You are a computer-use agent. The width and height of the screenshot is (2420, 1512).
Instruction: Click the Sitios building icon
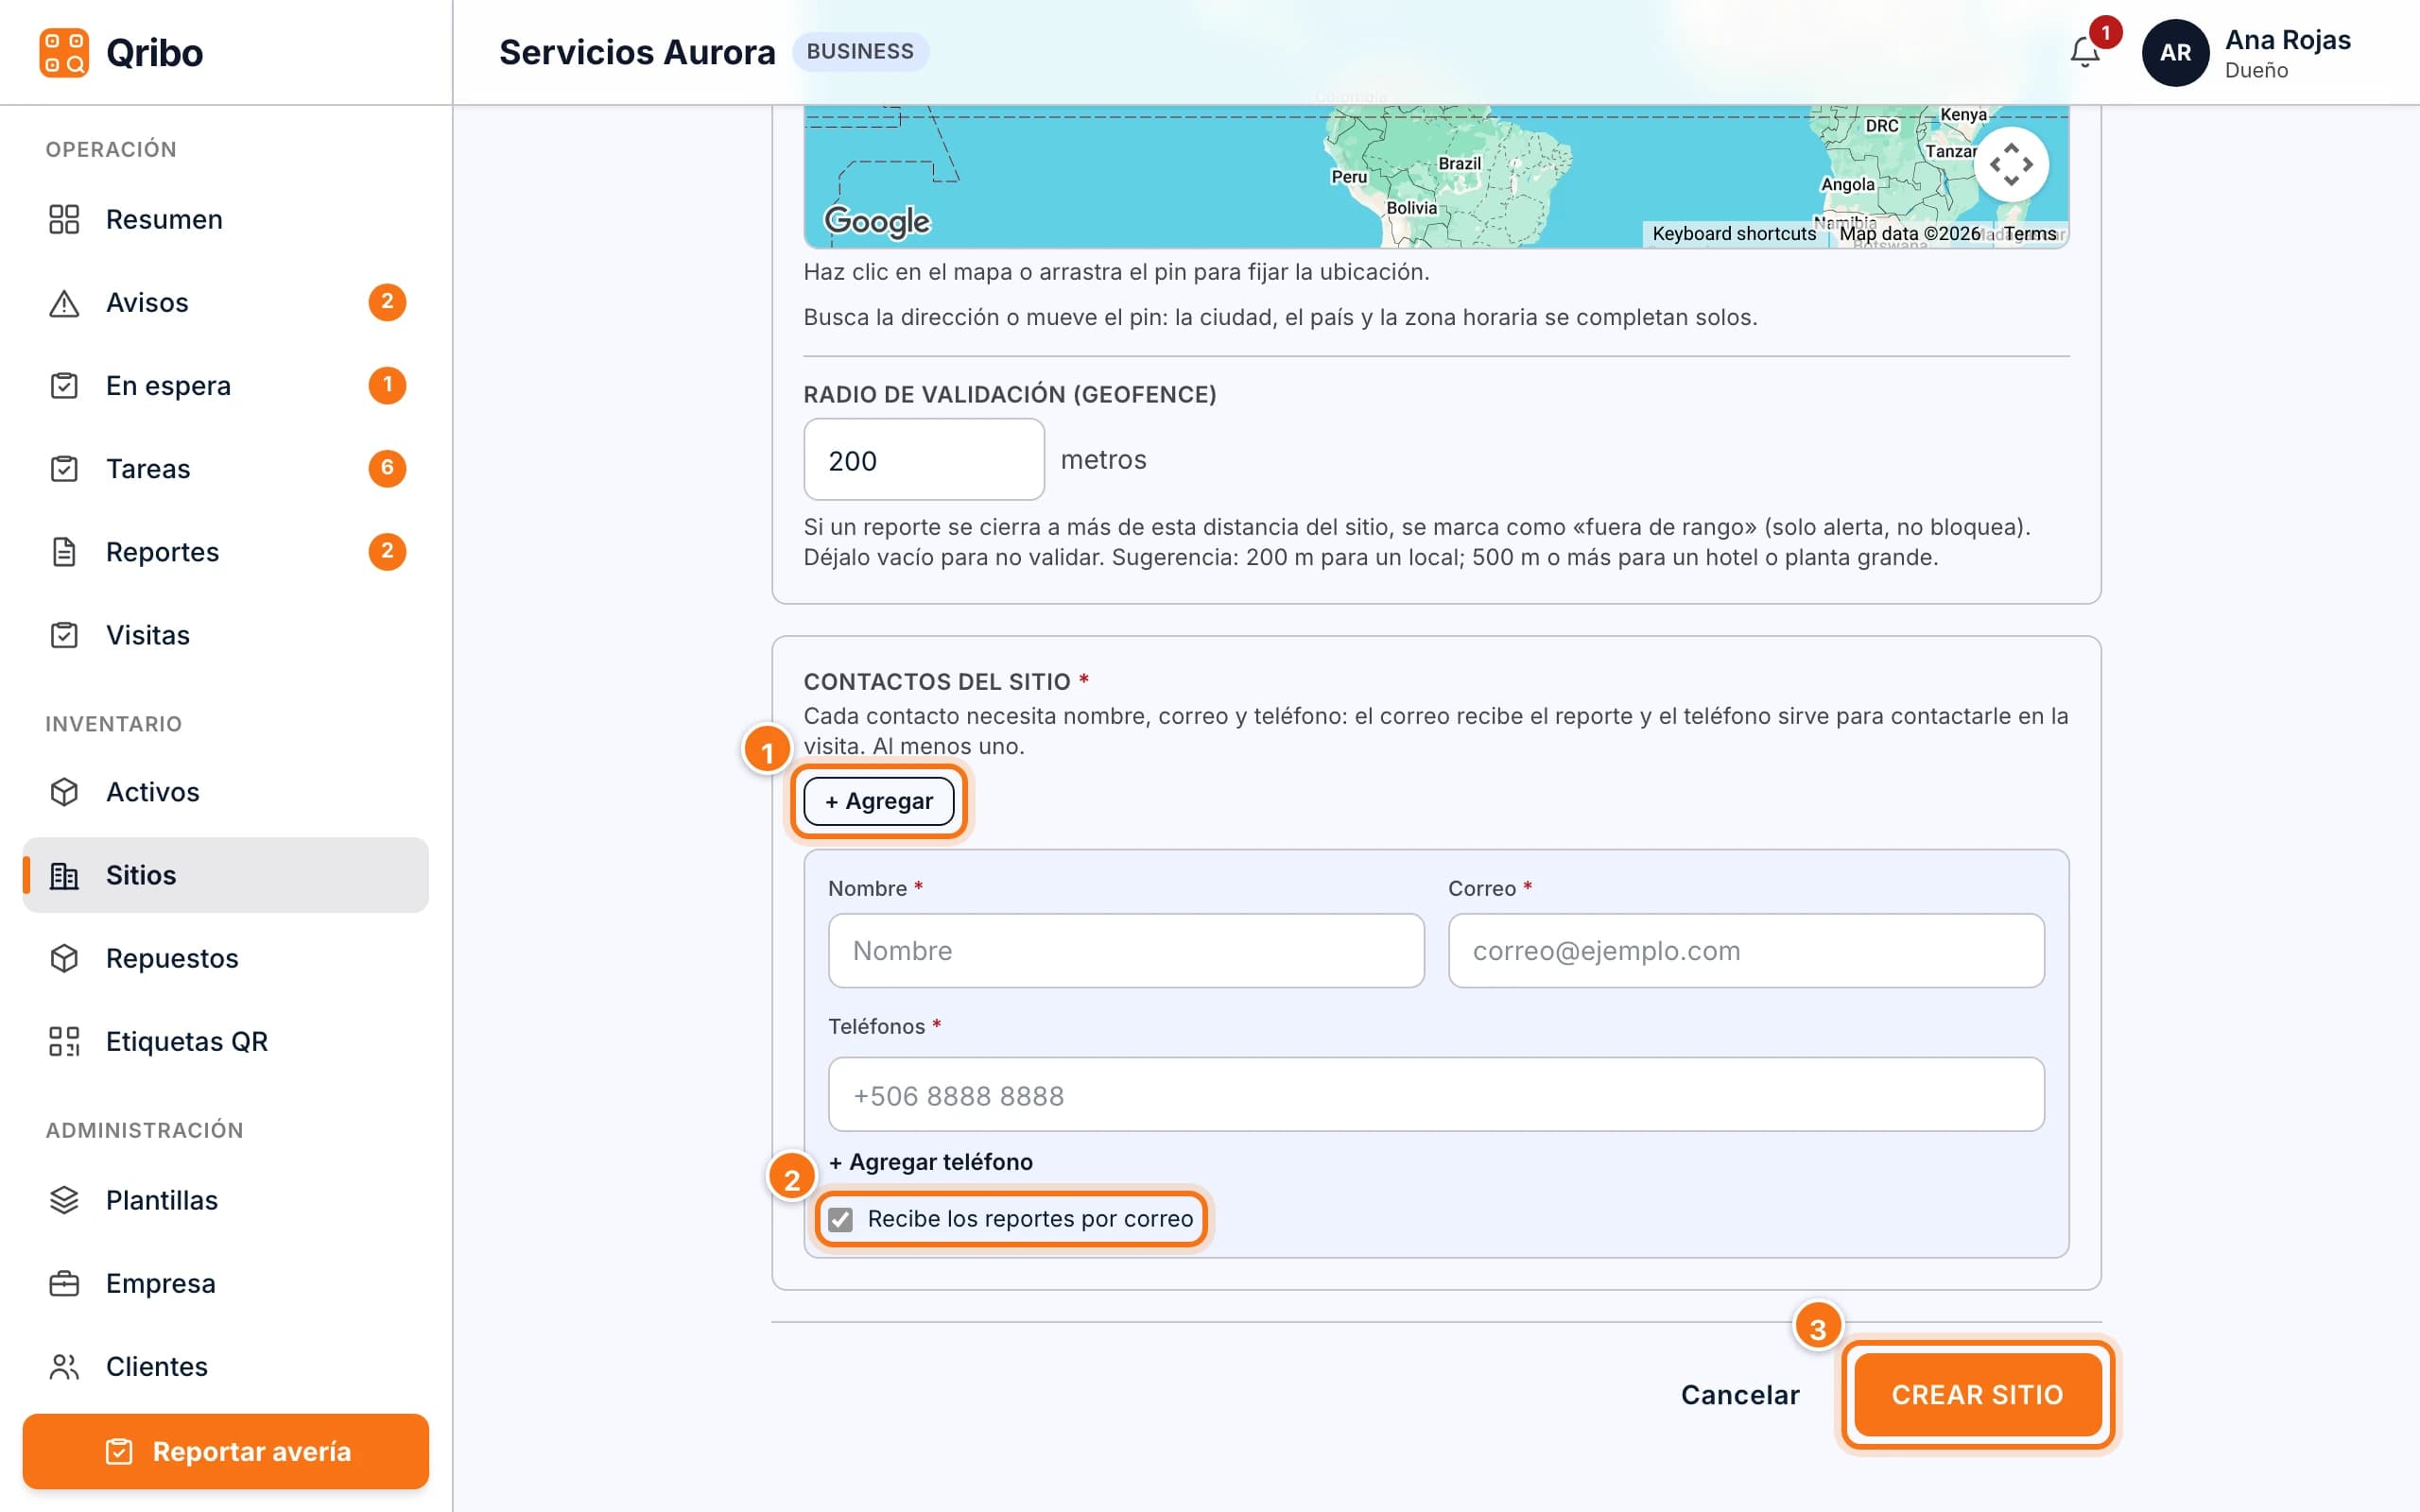(x=64, y=875)
